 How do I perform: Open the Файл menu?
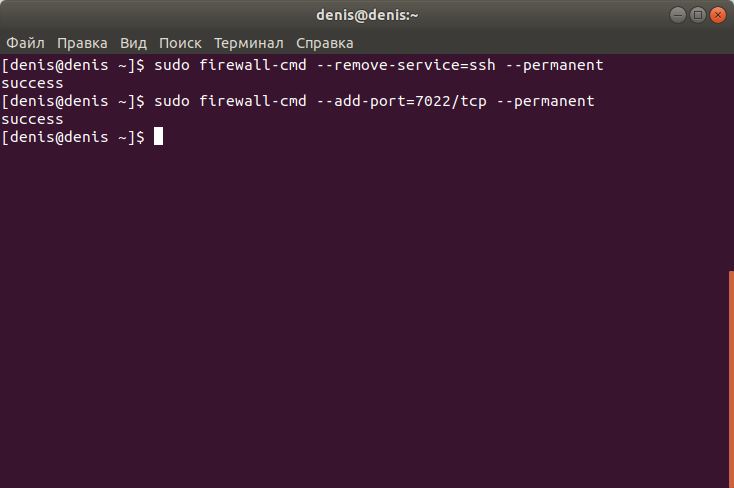25,43
